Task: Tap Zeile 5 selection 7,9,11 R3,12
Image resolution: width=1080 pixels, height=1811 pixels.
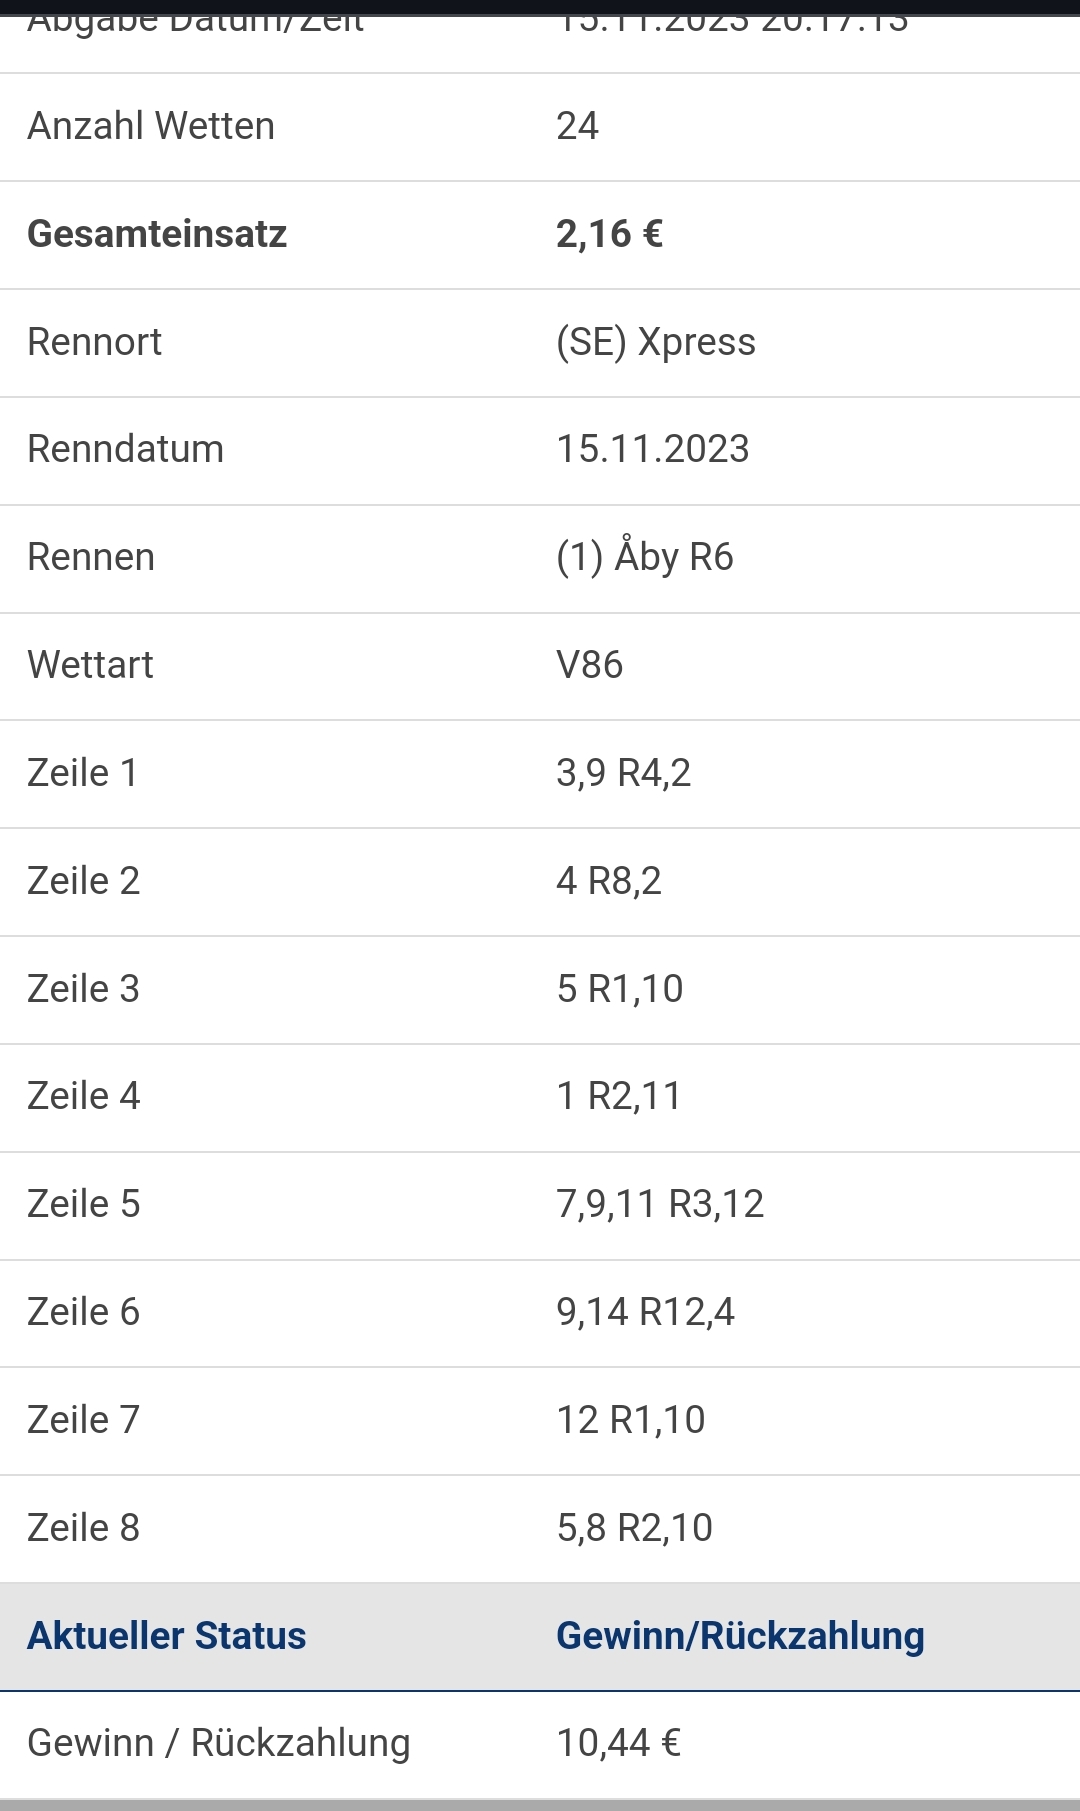Action: (660, 1204)
